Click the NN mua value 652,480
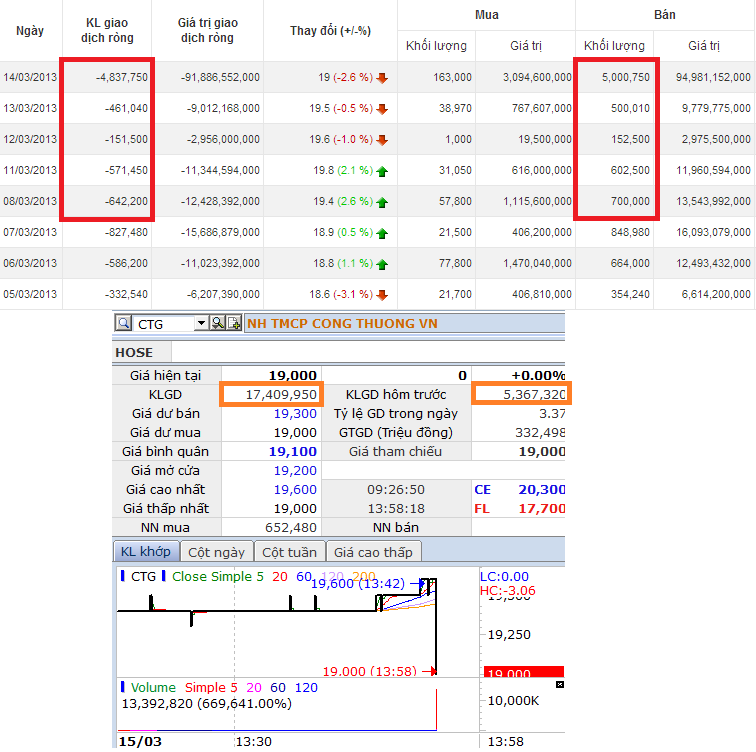This screenshot has width=756, height=752. 291,528
